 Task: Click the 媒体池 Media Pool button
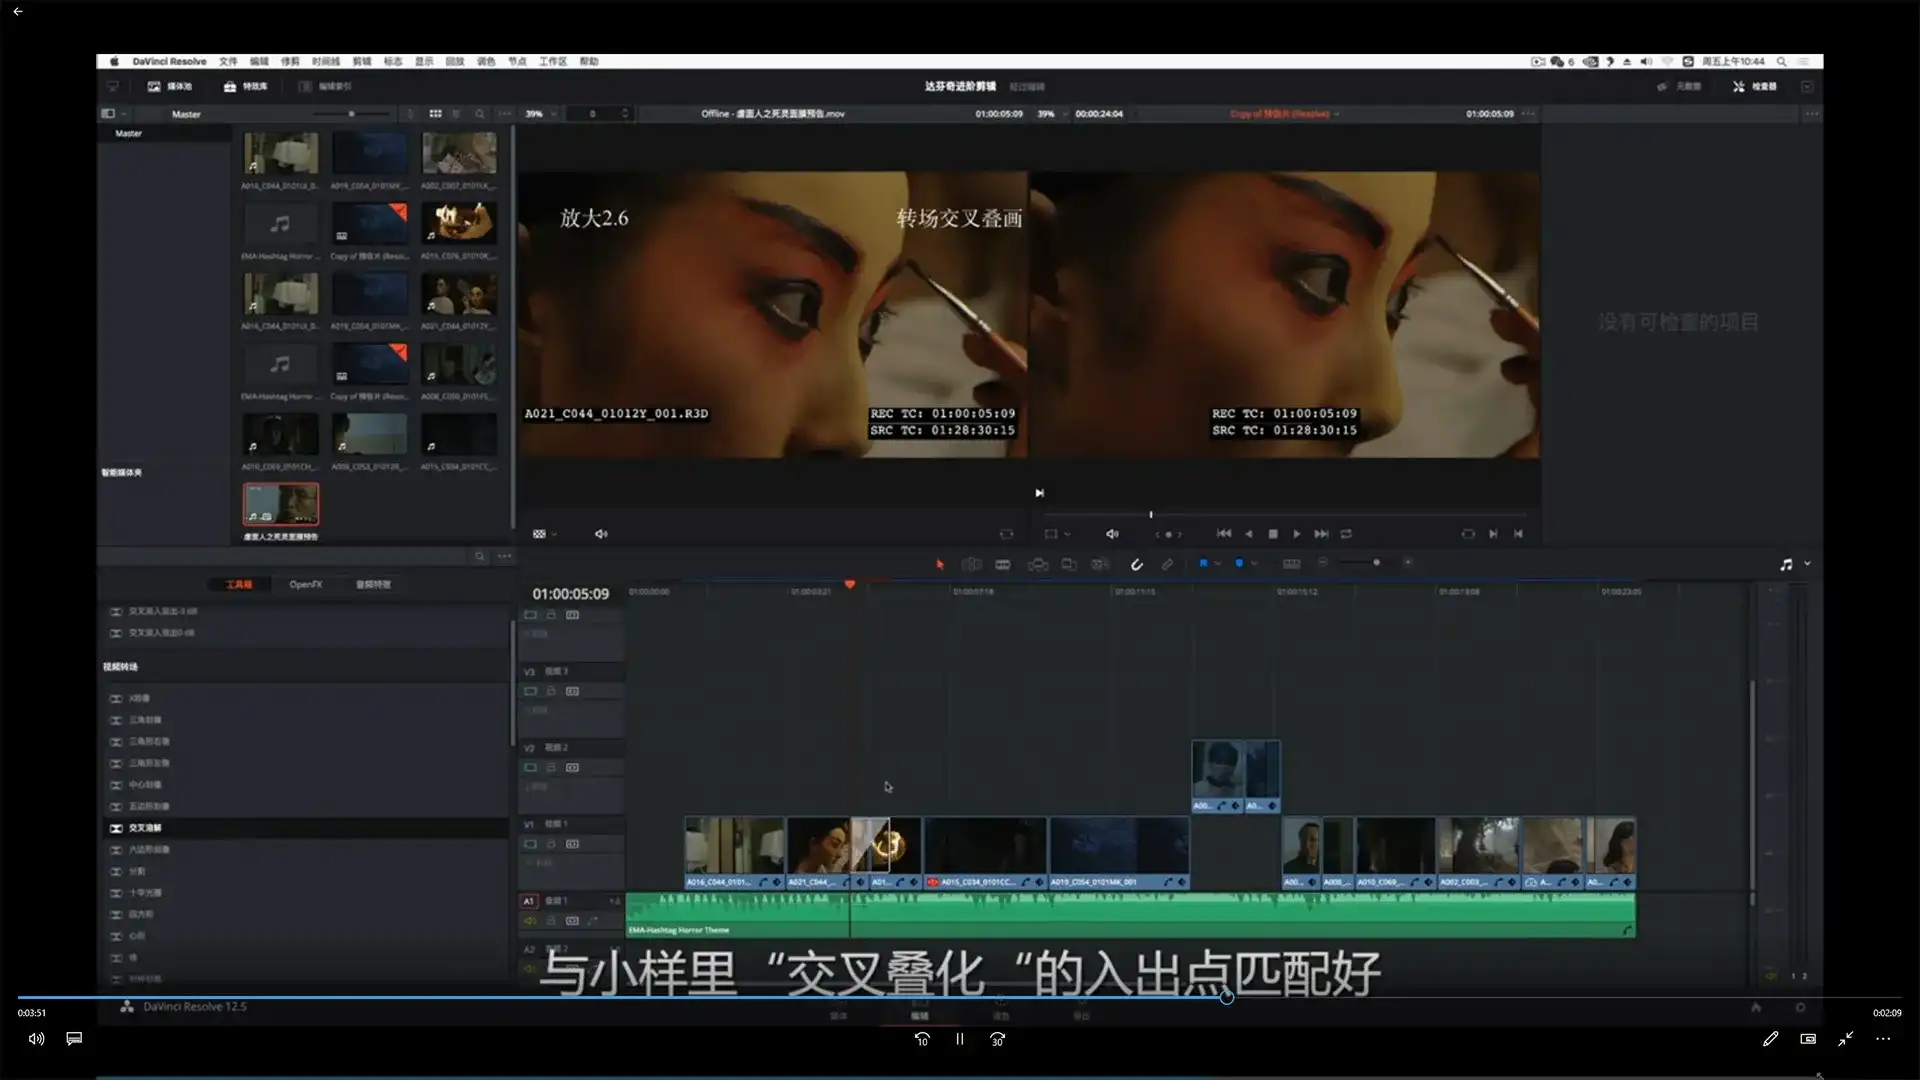pos(170,87)
